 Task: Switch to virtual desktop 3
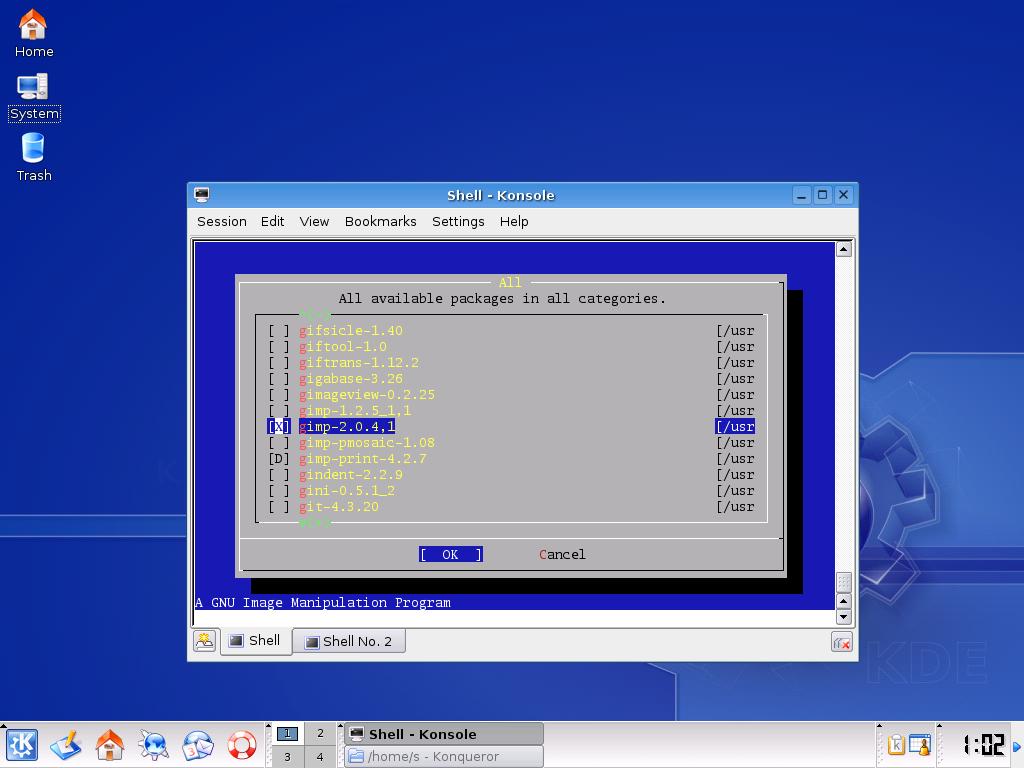[287, 757]
